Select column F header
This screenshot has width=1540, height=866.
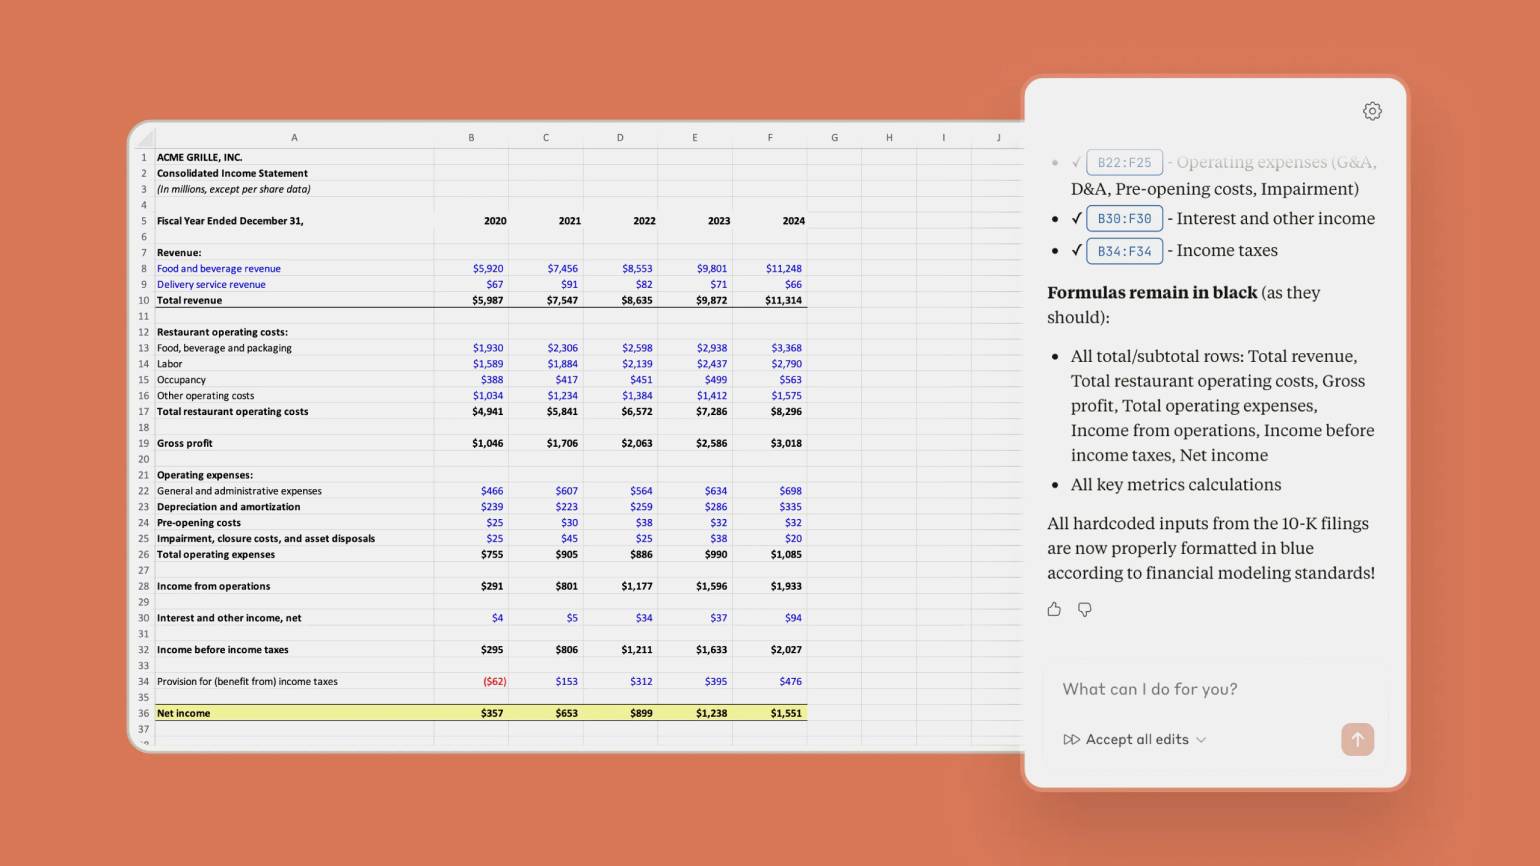coord(769,138)
